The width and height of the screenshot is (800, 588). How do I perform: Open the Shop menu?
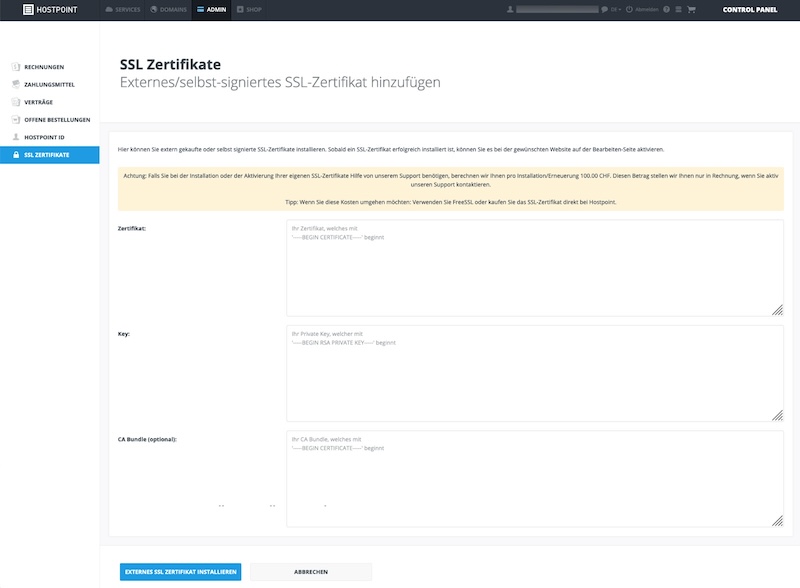point(249,10)
